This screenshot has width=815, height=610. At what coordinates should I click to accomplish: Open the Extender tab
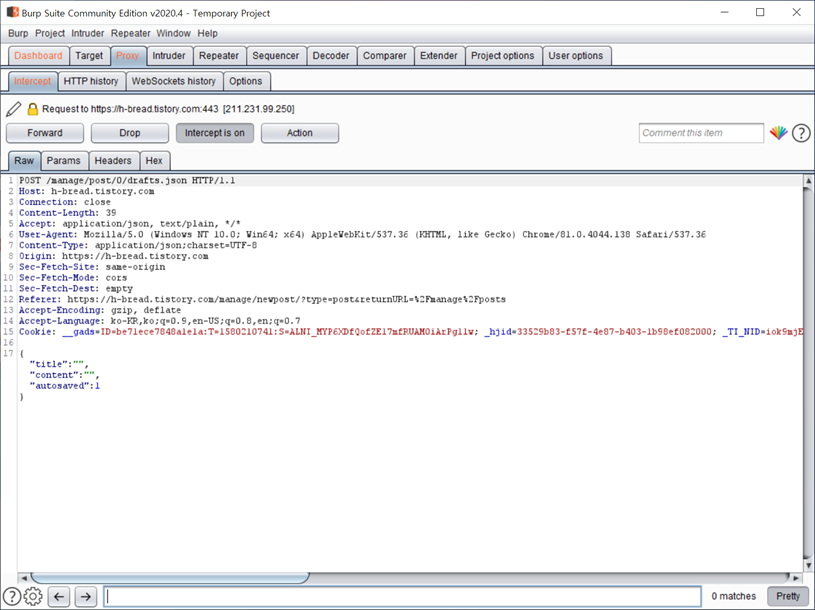pos(439,56)
